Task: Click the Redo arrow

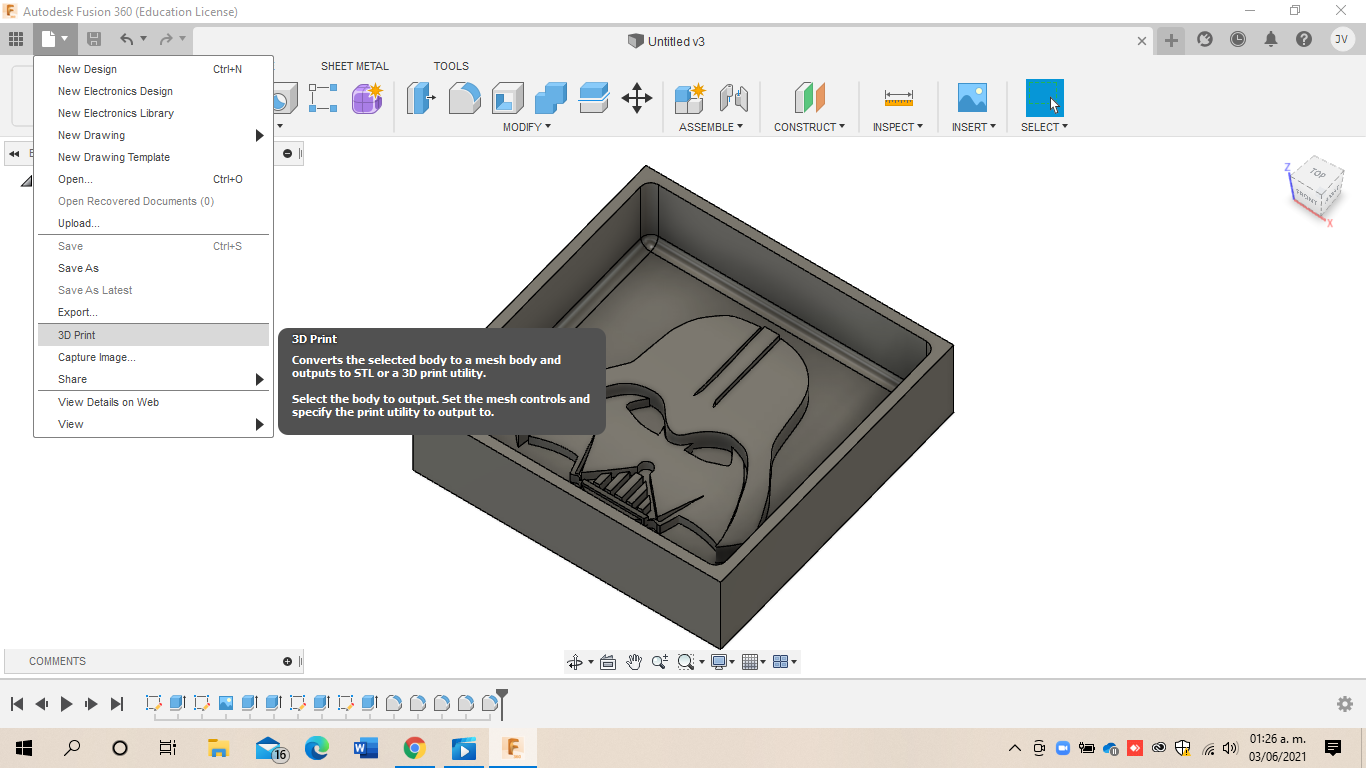Action: pyautogui.click(x=166, y=39)
